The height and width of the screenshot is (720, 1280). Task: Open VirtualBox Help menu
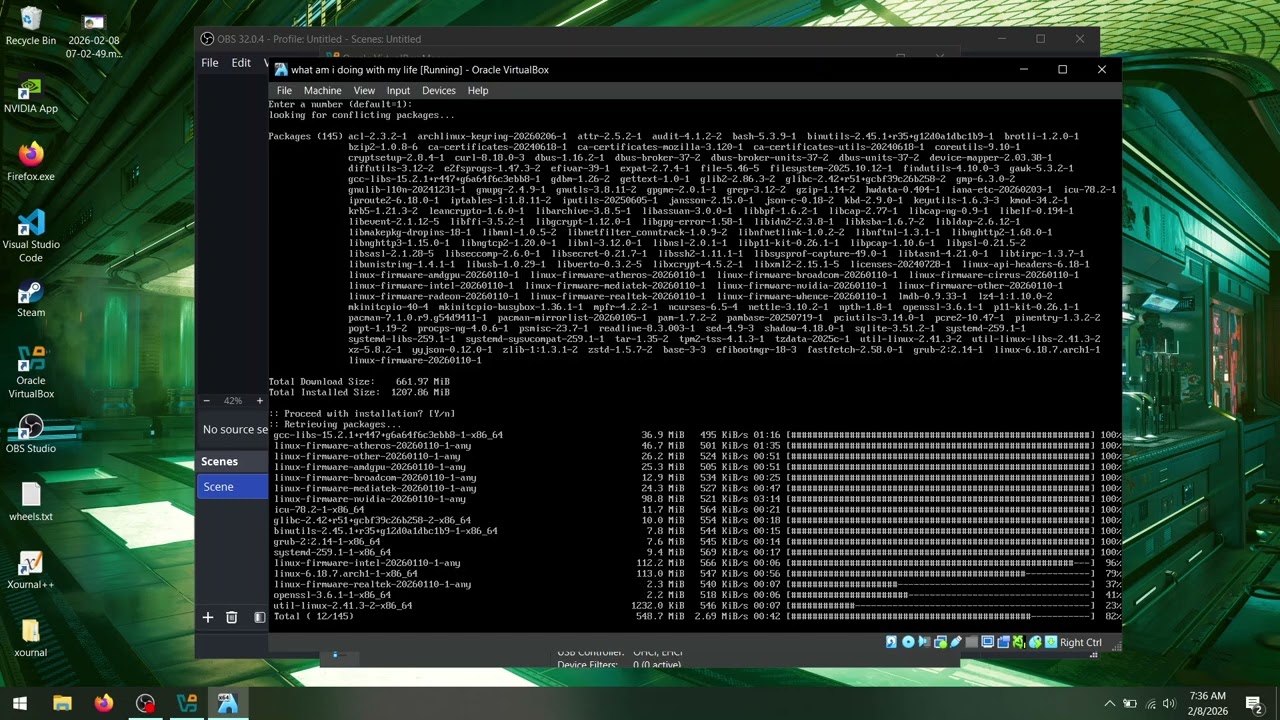point(478,91)
